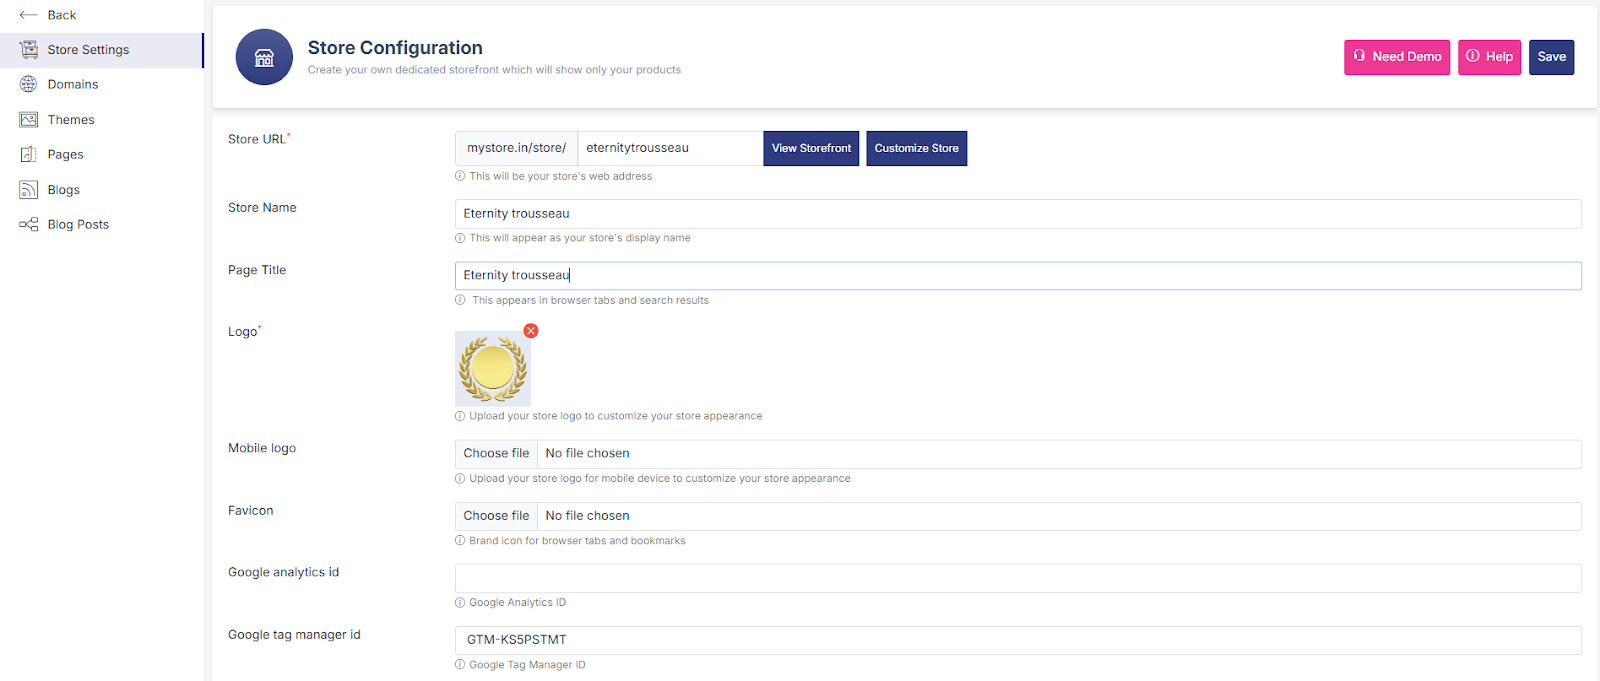Click the round storefront header icon
Viewport: 1600px width, 681px height.
(x=264, y=57)
